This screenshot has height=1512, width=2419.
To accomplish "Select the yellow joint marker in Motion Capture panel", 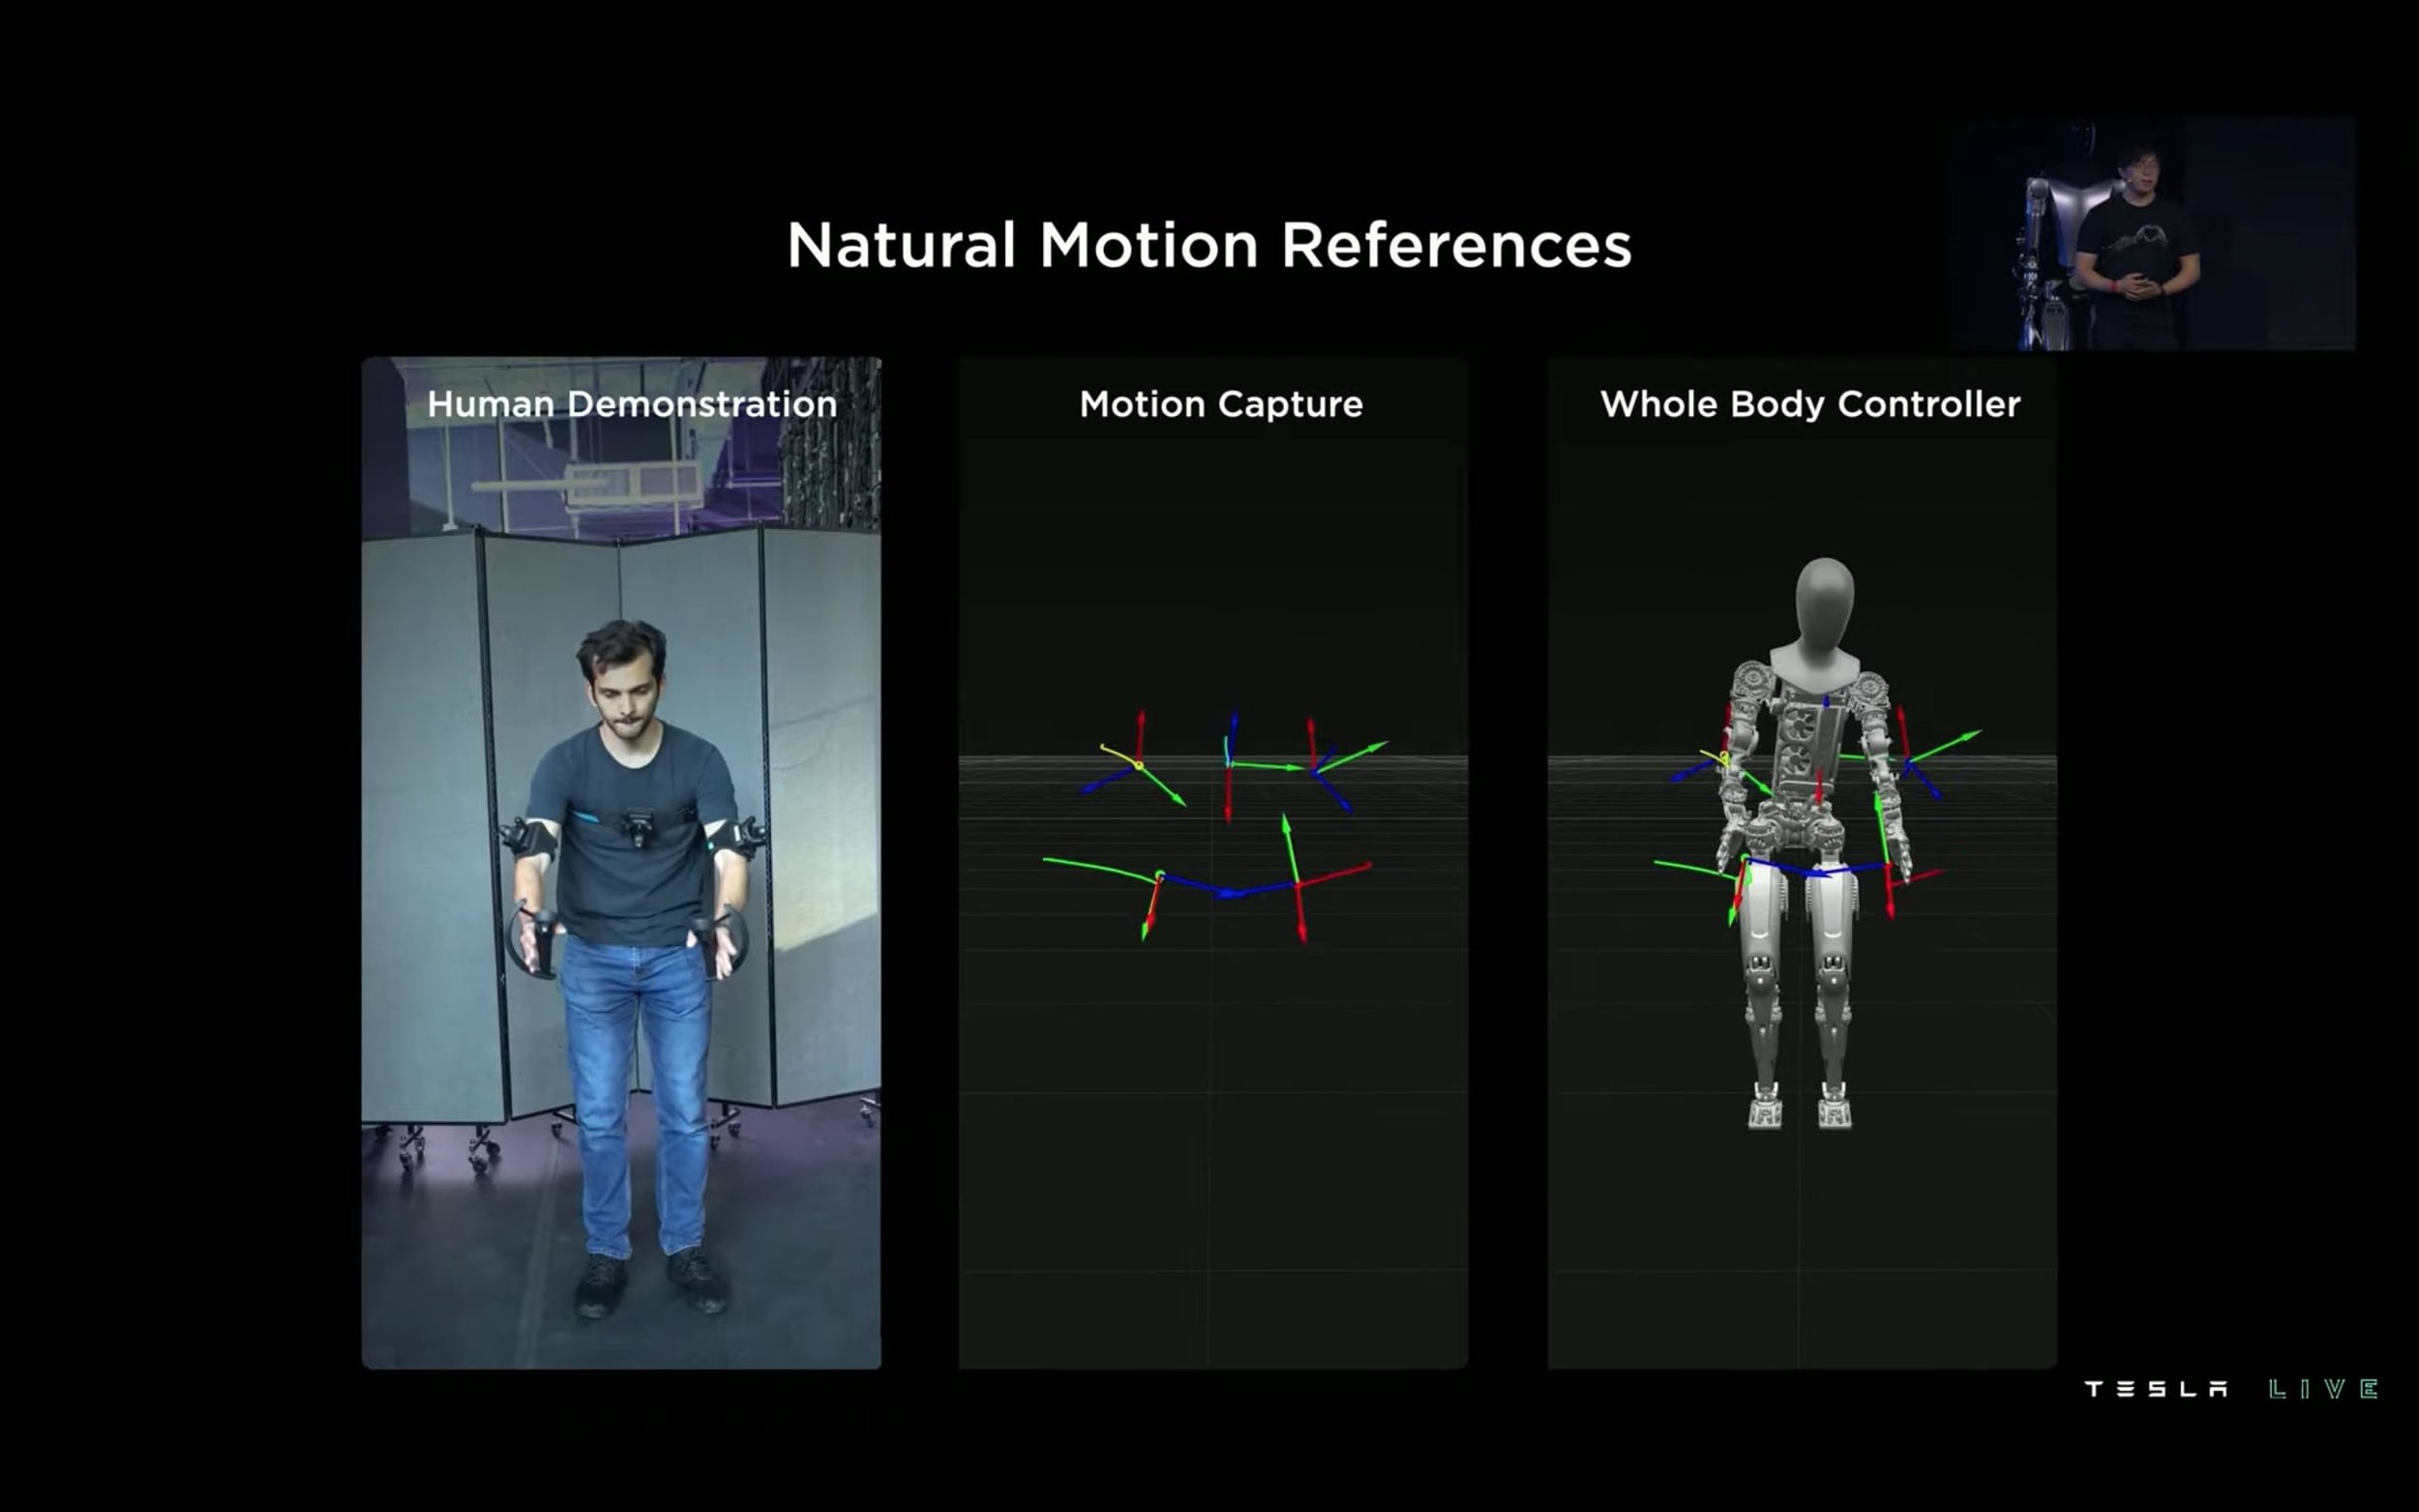I will point(1138,766).
